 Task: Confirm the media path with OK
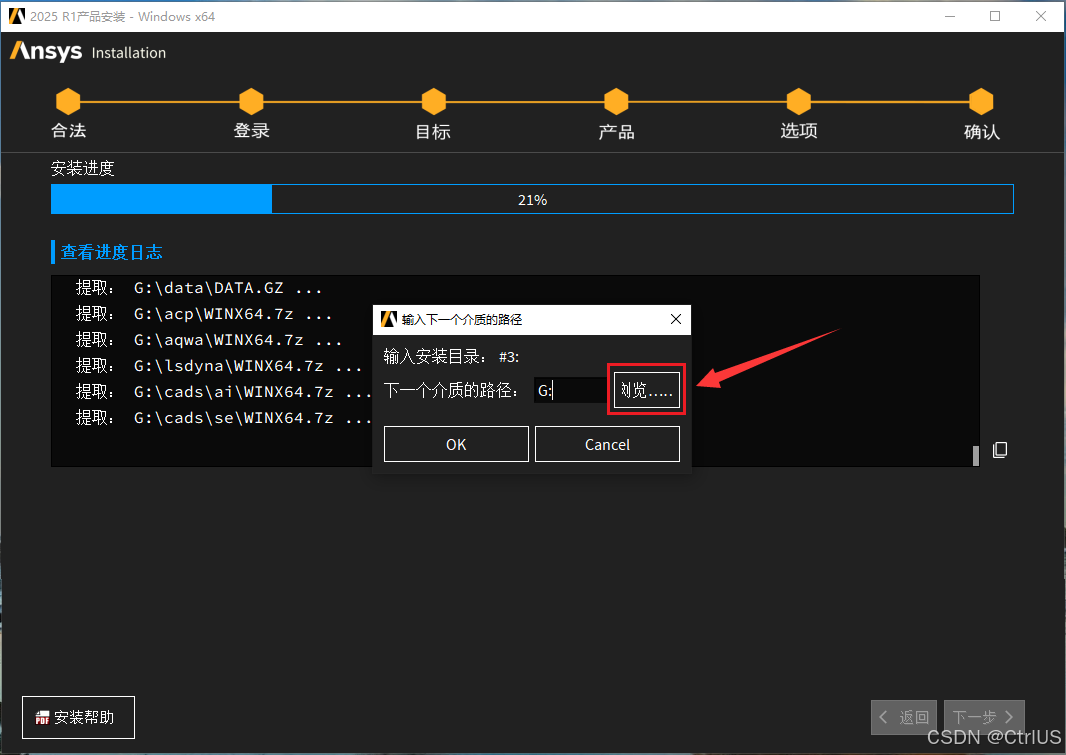(x=456, y=444)
